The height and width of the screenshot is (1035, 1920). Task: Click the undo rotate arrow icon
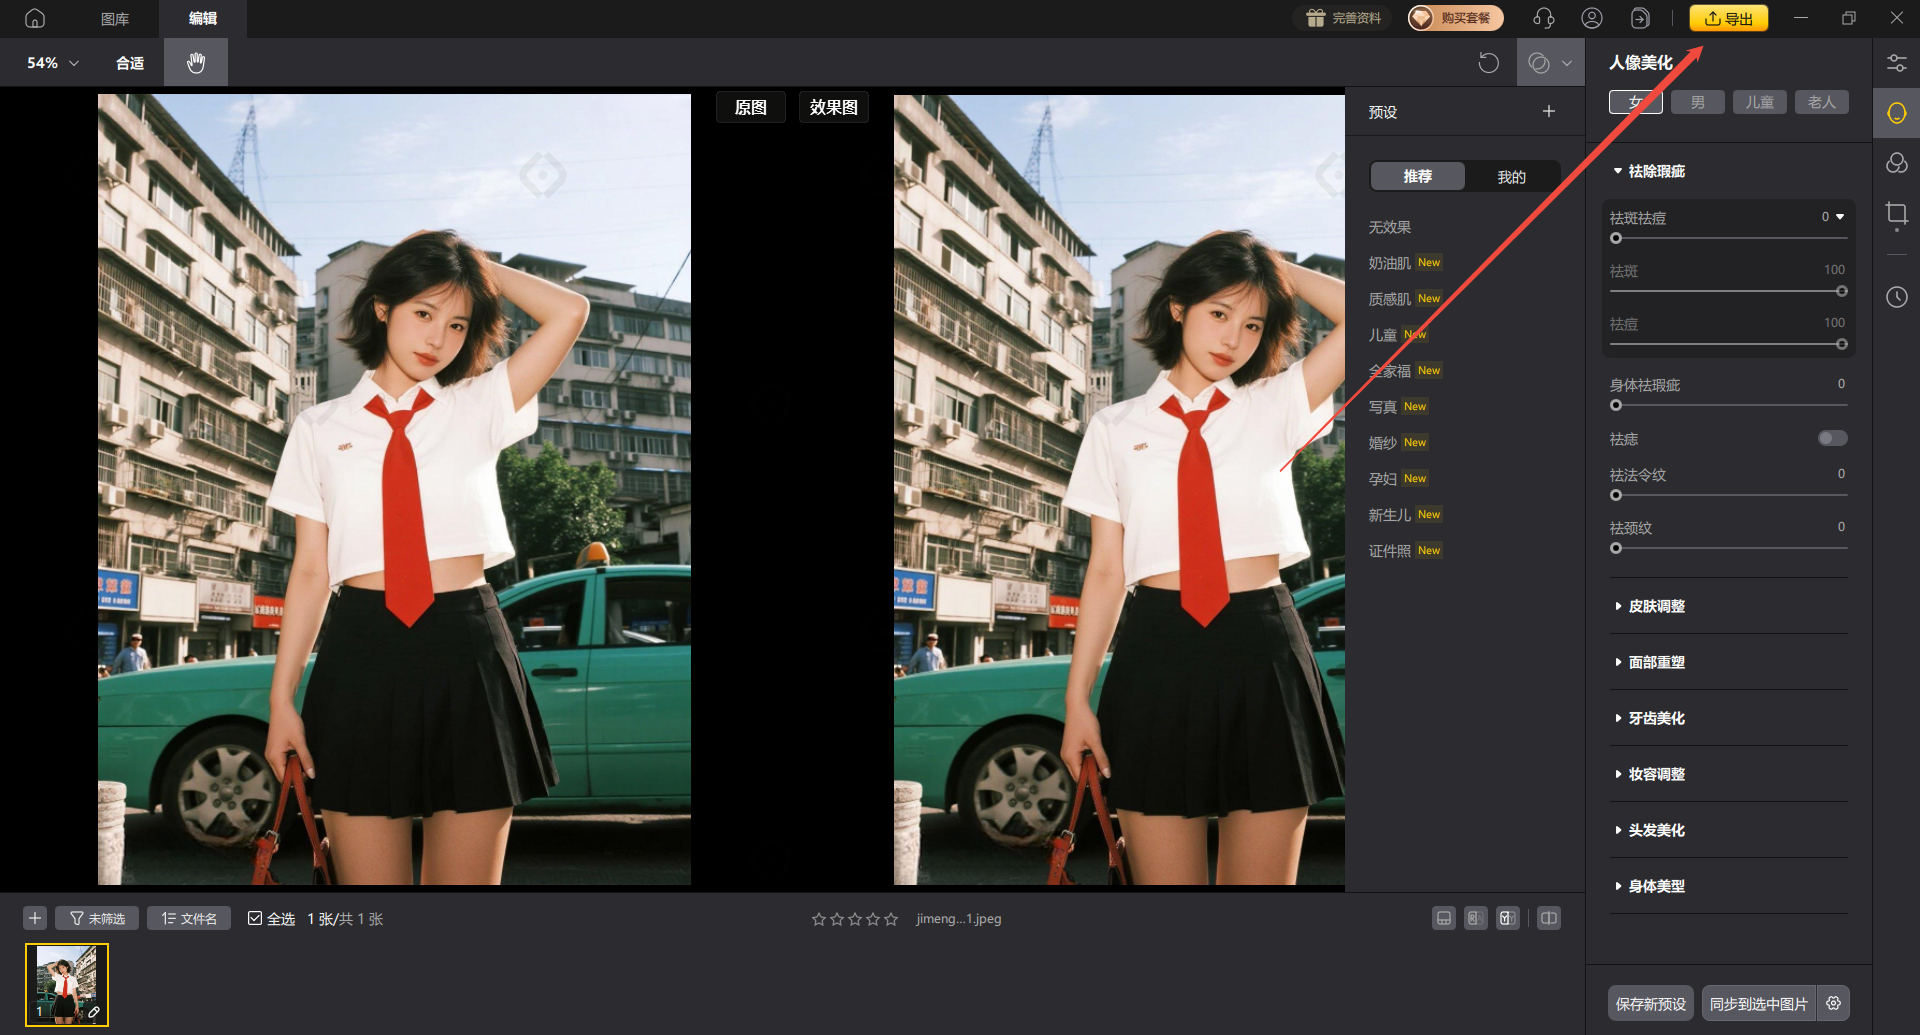click(1488, 63)
